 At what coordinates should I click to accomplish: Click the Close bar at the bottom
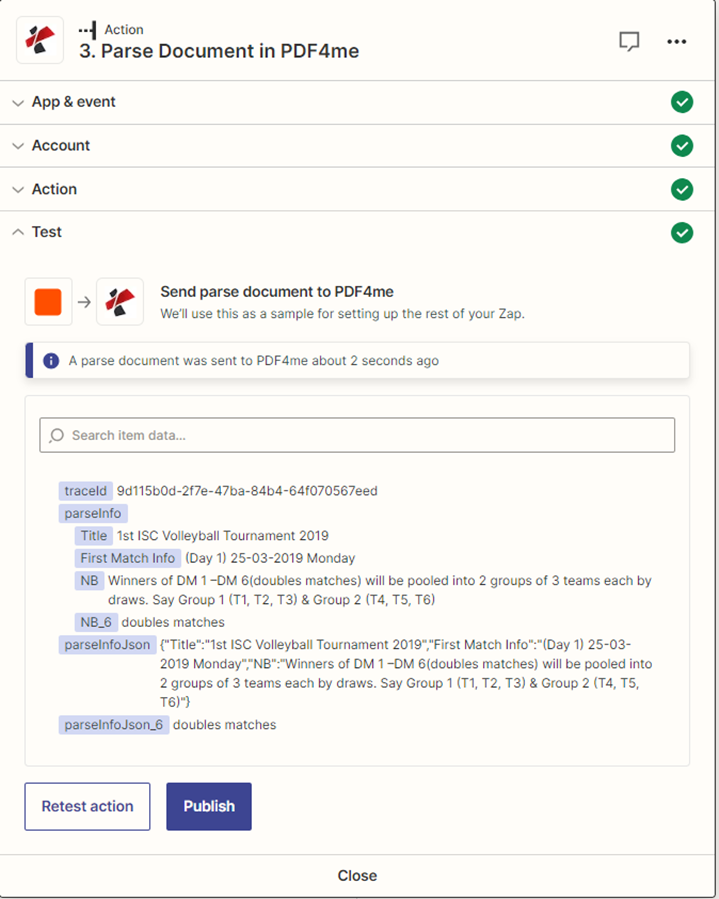(x=357, y=875)
